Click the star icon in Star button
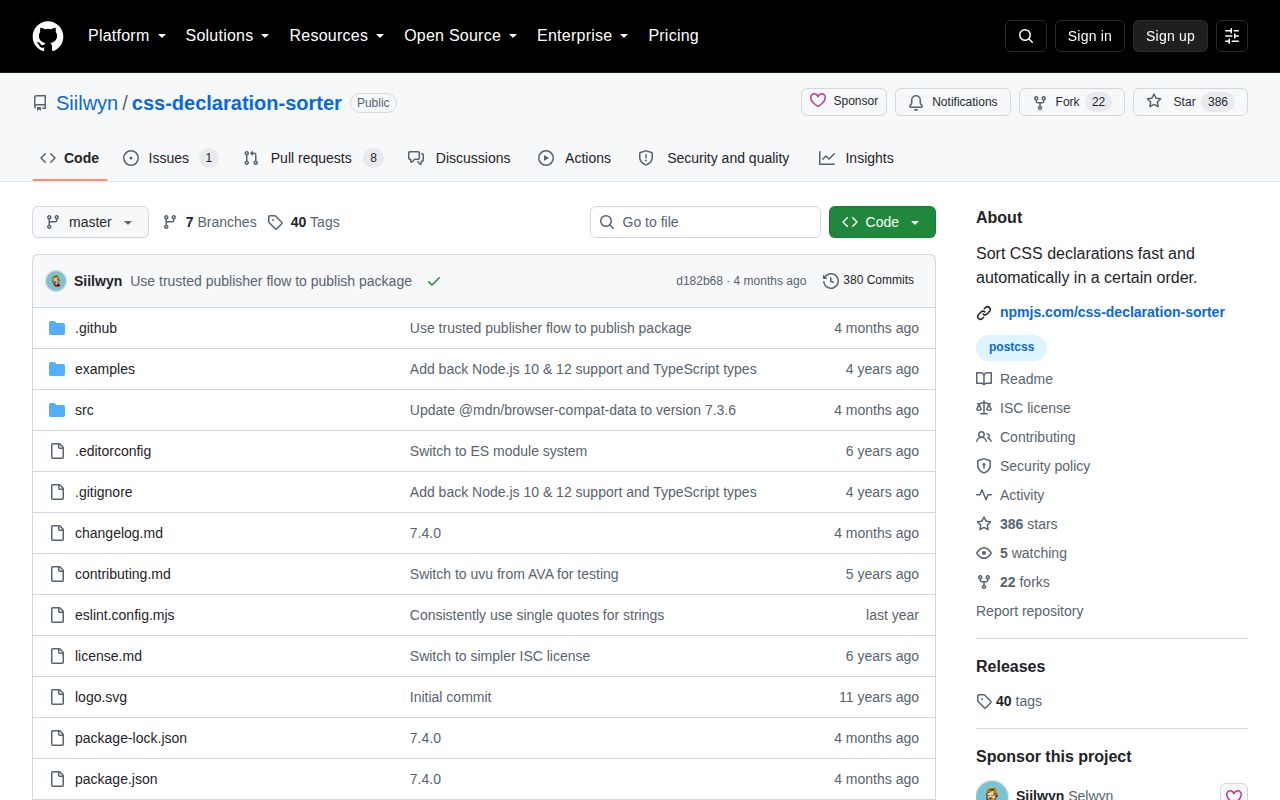The height and width of the screenshot is (800, 1280). tap(1154, 102)
